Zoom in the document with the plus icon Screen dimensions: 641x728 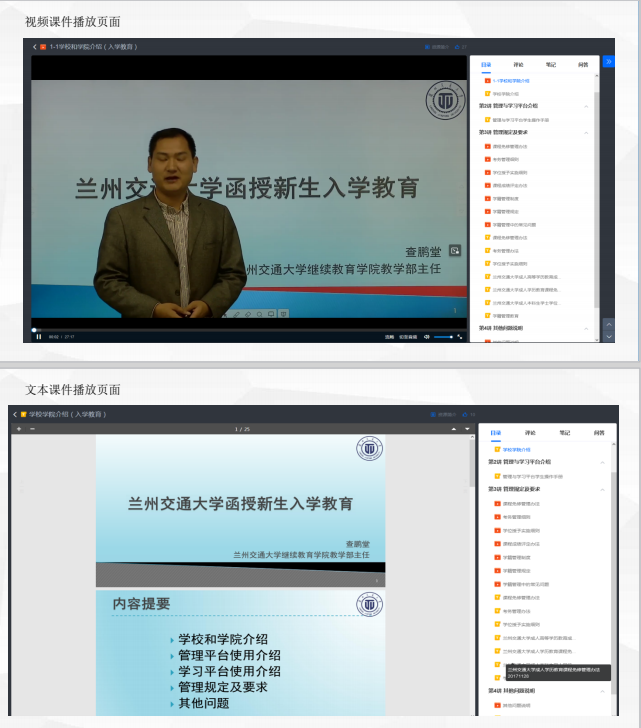tap(19, 429)
